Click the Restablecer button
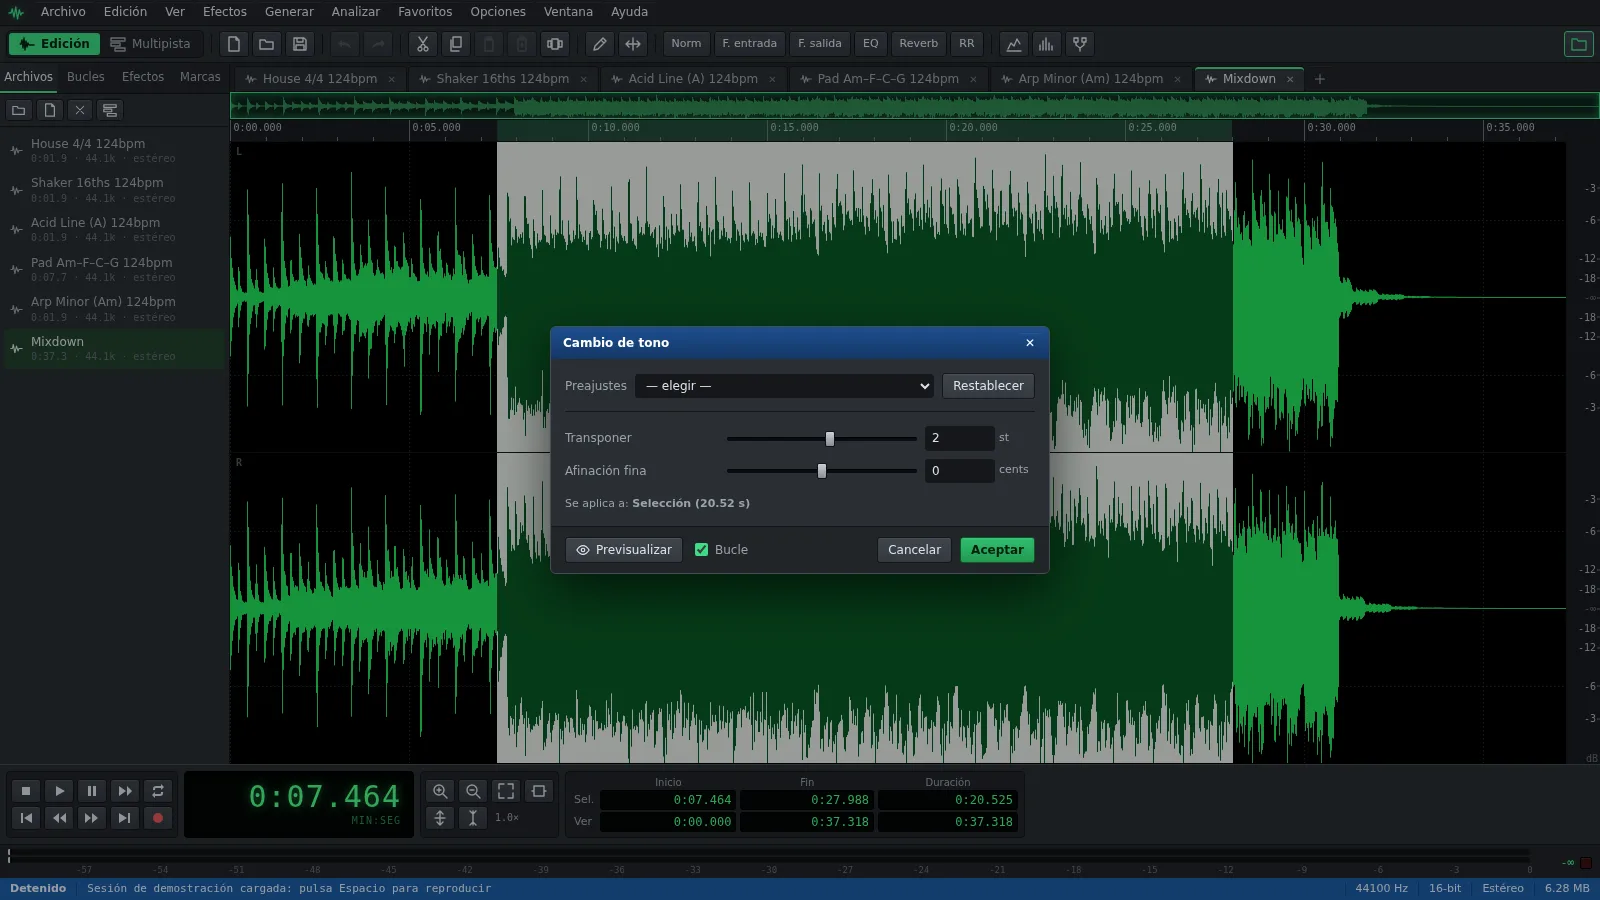1600x900 pixels. pos(988,386)
